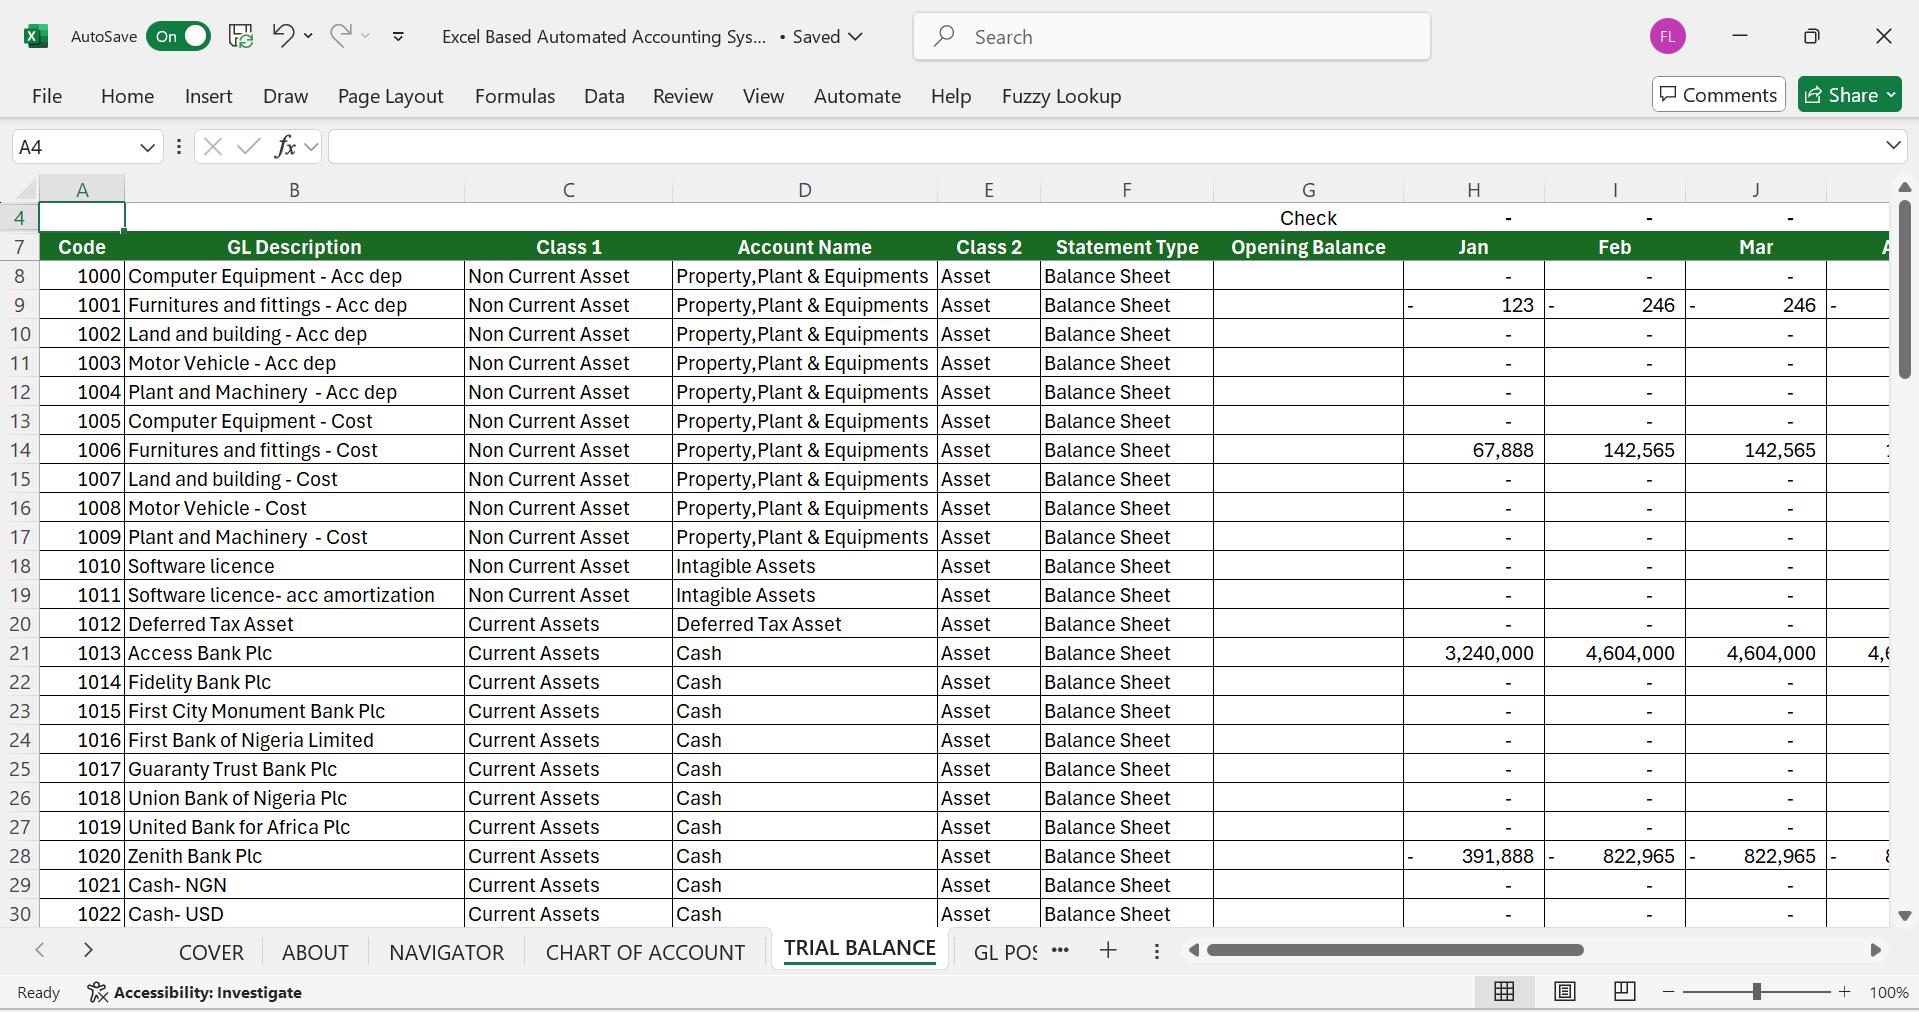1919x1012 pixels.
Task: Expand the formula bar with chevron
Action: click(x=1893, y=146)
